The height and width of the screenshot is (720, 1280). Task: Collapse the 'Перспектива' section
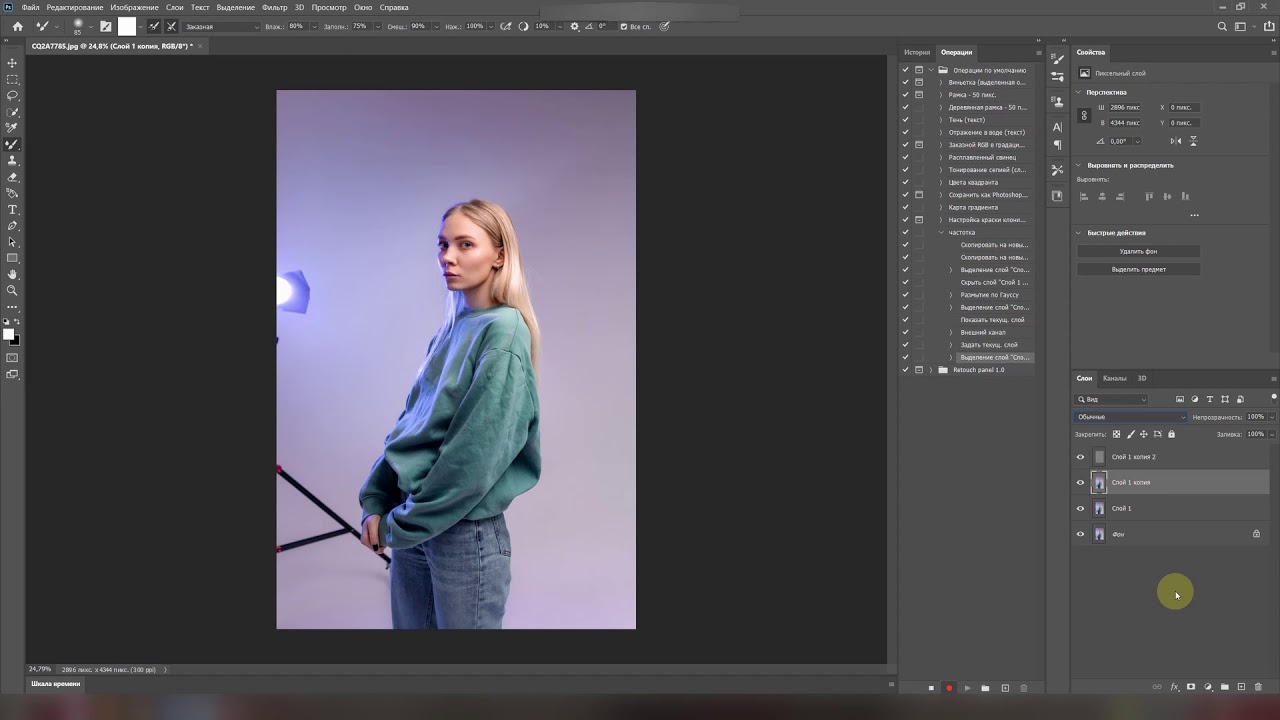click(1079, 92)
